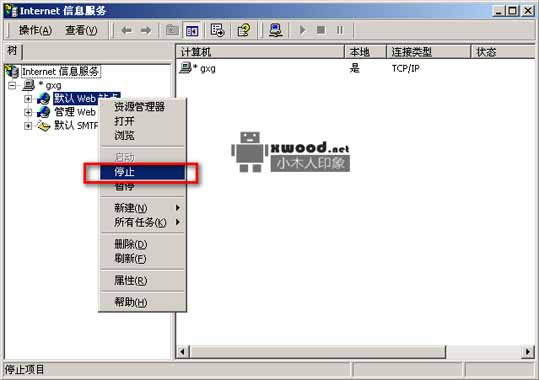
Task: Sort by the 连接类型 column header
Action: (x=428, y=52)
